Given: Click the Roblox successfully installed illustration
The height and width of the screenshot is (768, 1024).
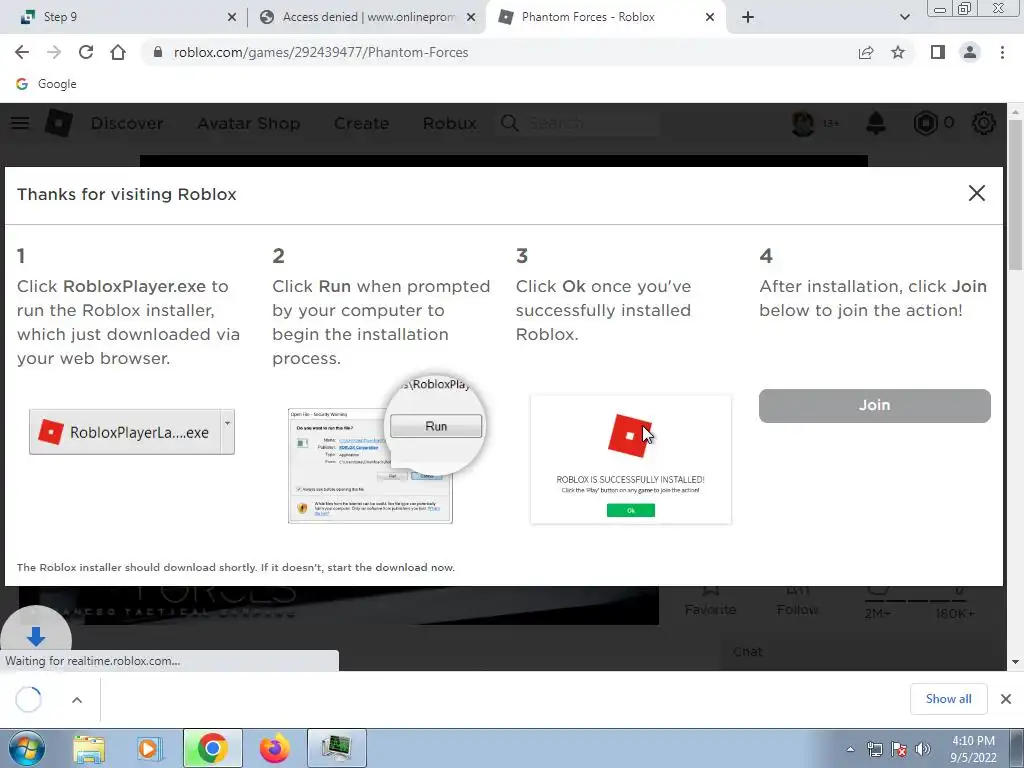Looking at the screenshot, I should click(x=631, y=460).
